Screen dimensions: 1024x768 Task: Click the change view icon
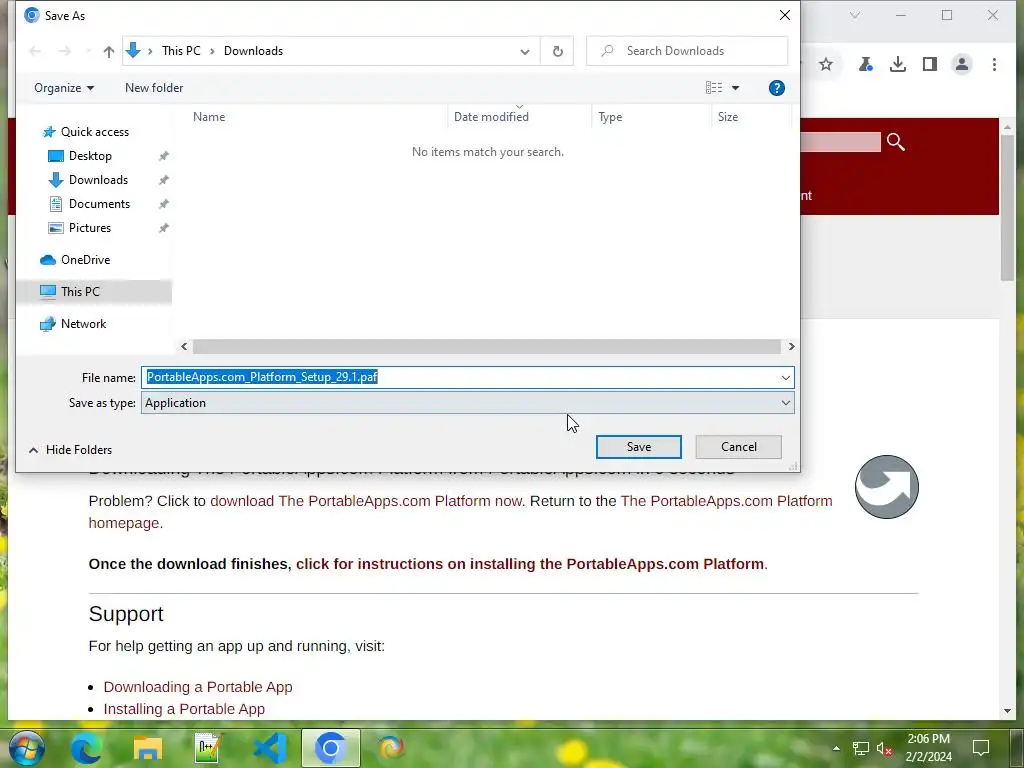(713, 88)
